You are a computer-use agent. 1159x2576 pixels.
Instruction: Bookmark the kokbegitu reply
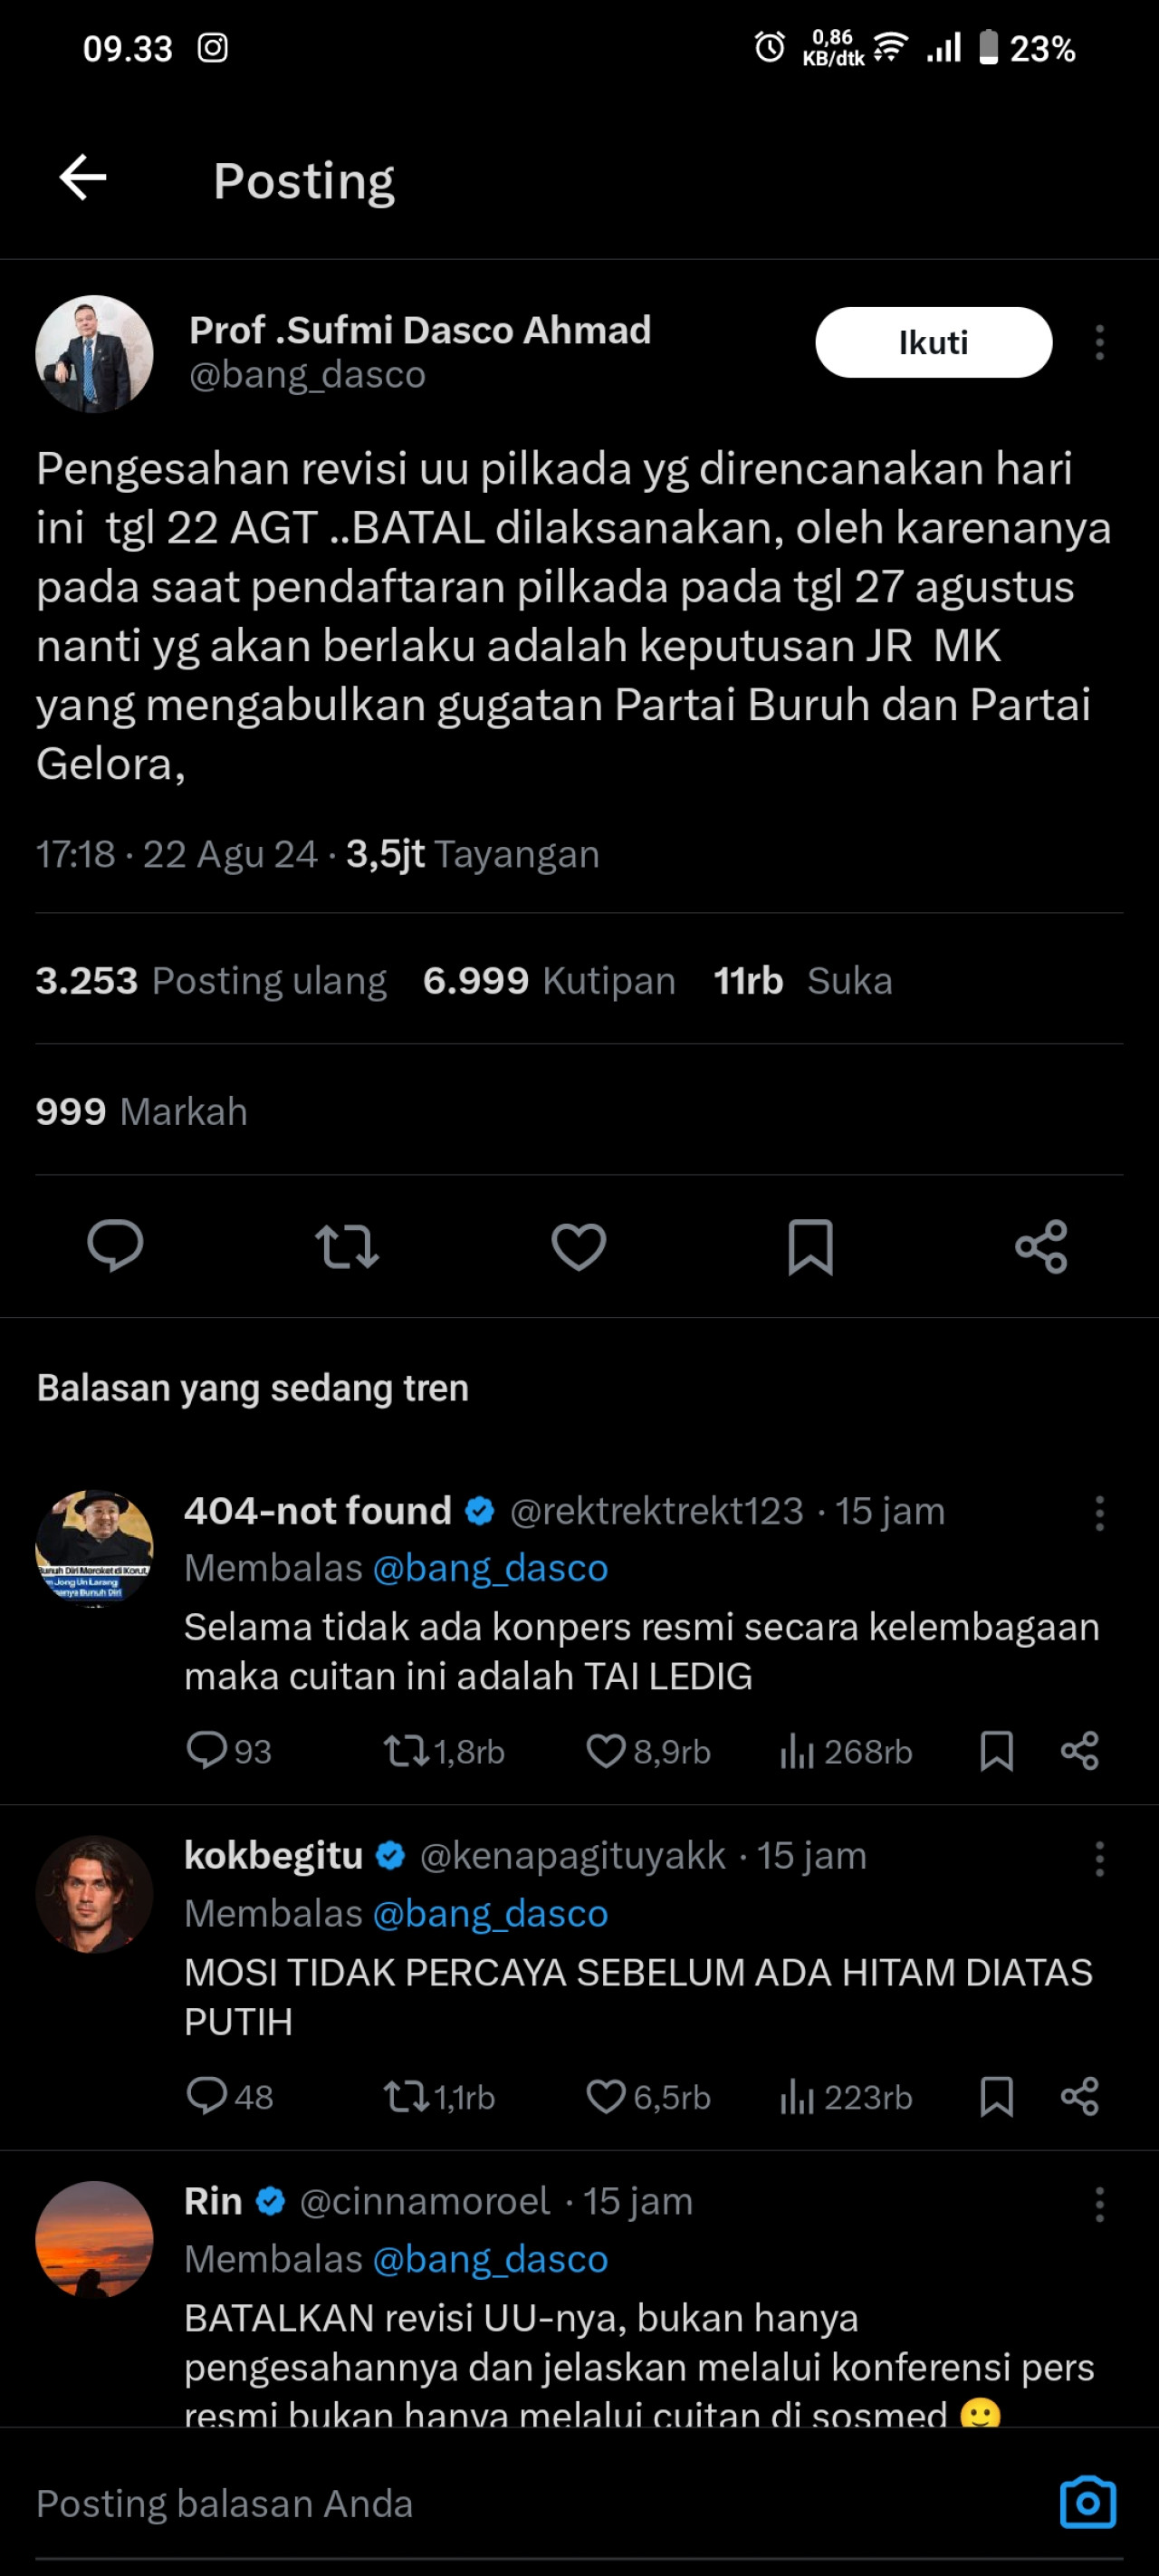pos(996,2096)
